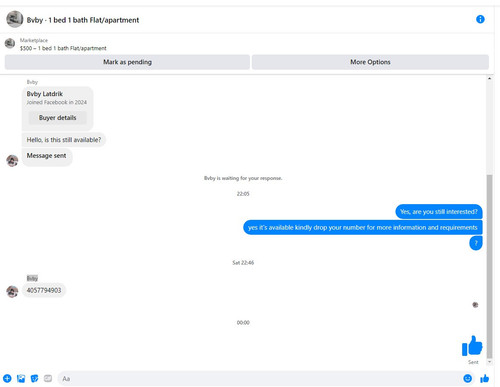
Task: Select 'Hello, is this still available?' message
Action: (64, 140)
